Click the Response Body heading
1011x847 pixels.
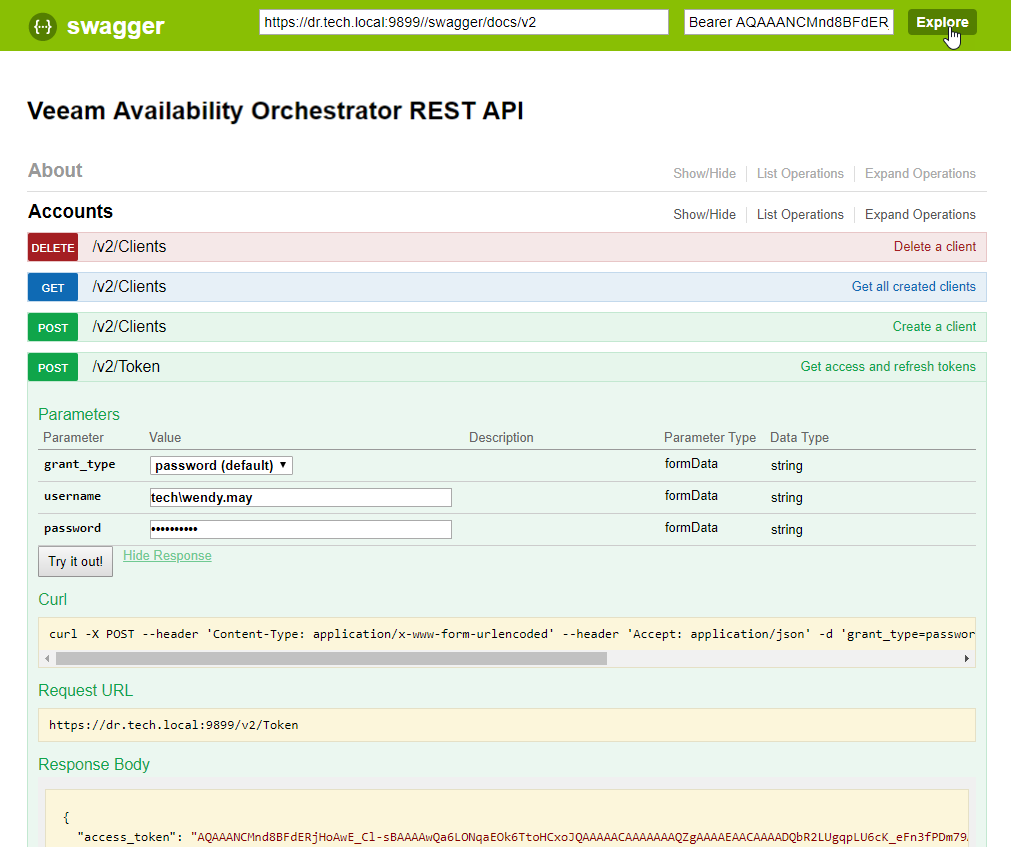[x=94, y=764]
